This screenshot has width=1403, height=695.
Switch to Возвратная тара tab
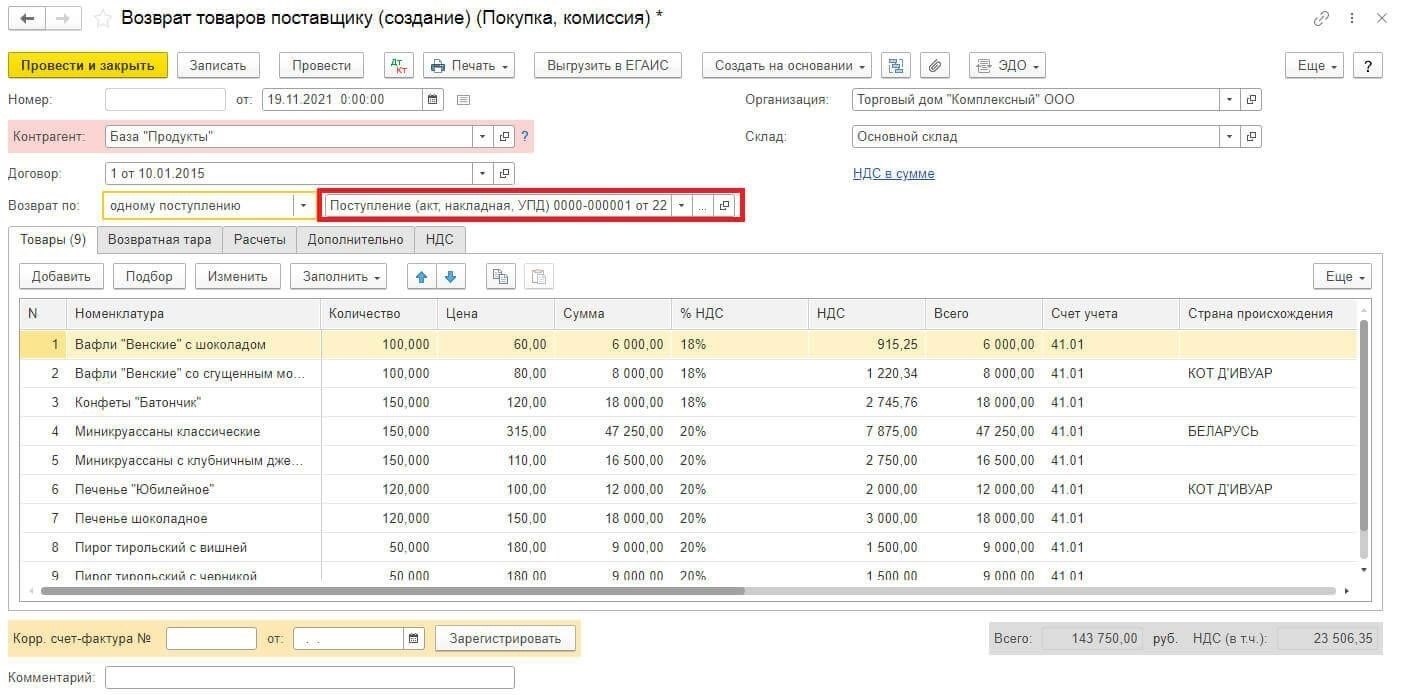(160, 239)
